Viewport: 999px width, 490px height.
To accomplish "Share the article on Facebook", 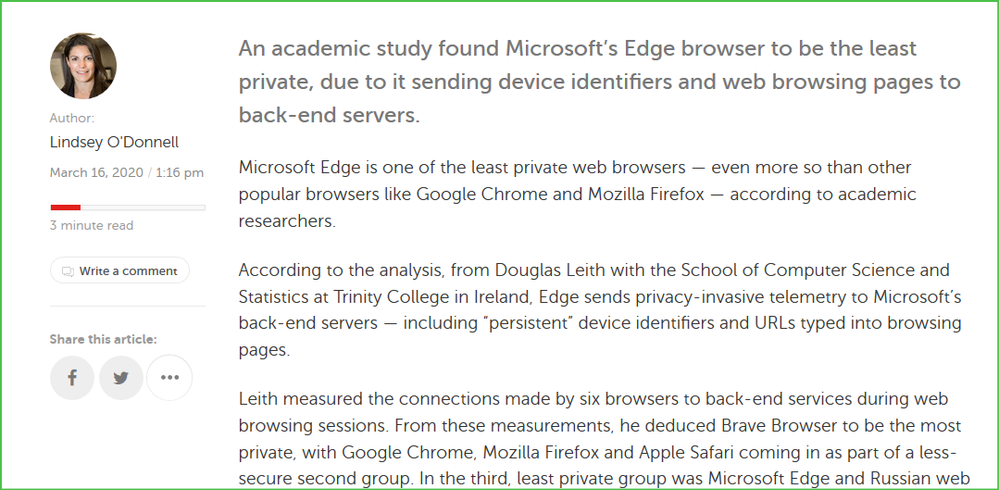I will (72, 378).
